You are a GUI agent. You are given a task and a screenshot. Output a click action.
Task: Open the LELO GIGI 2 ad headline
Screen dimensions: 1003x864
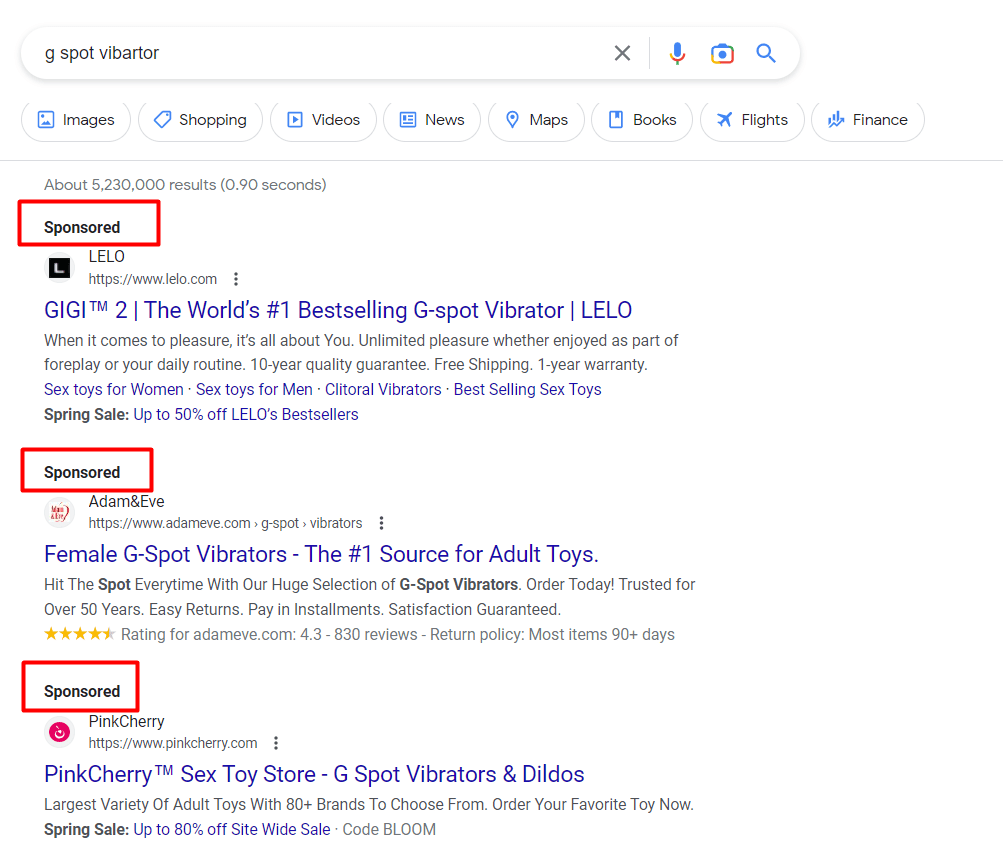338,310
